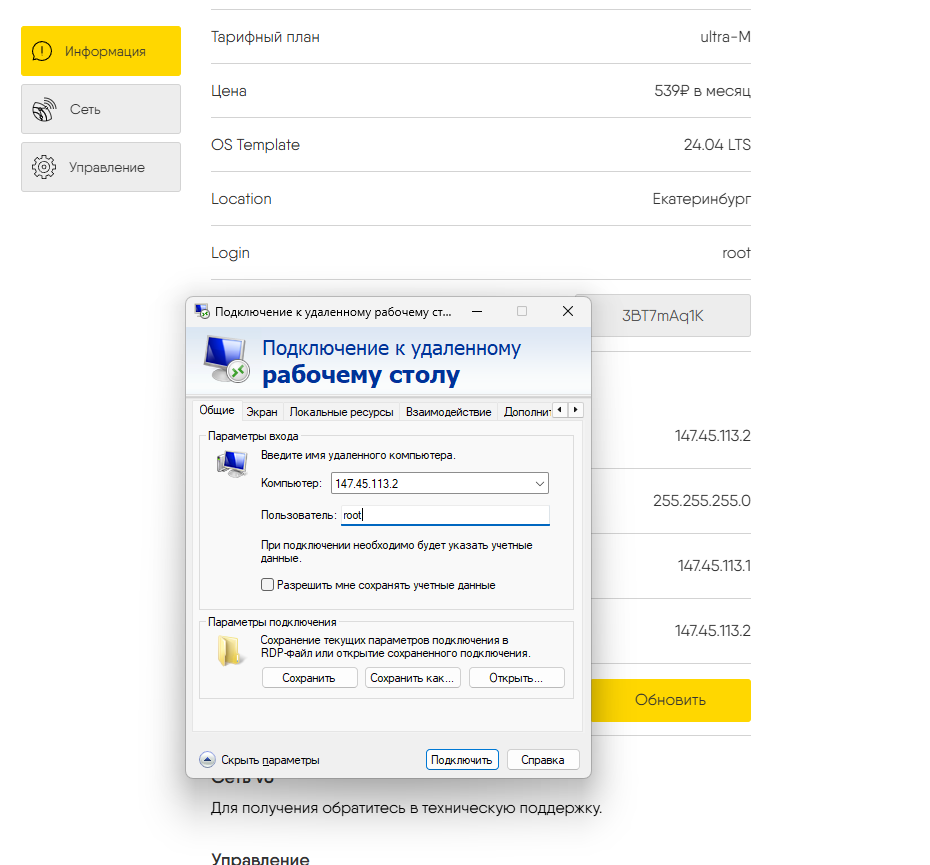The height and width of the screenshot is (865, 930).
Task: Open the Информация sidebar section
Action: (101, 51)
